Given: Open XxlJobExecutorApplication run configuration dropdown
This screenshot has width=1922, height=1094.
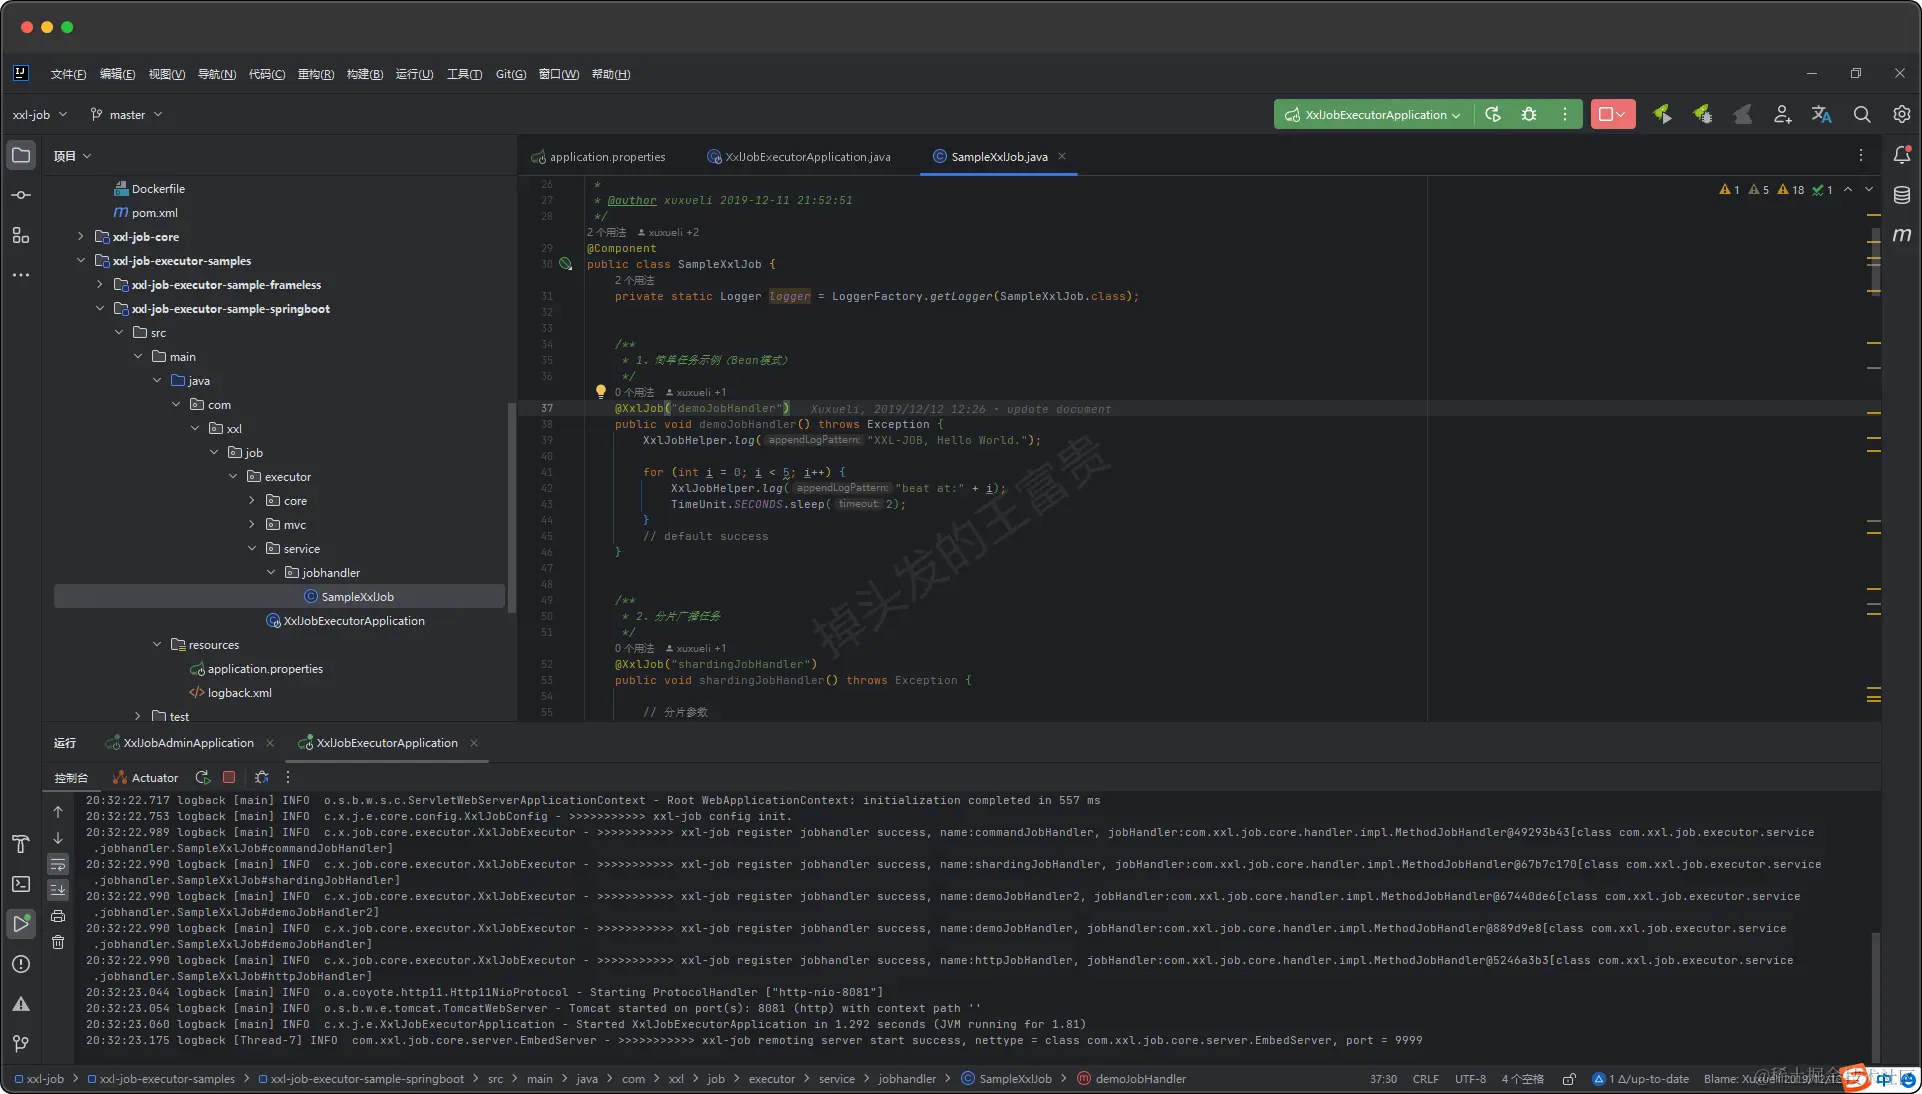Looking at the screenshot, I should (x=1375, y=115).
